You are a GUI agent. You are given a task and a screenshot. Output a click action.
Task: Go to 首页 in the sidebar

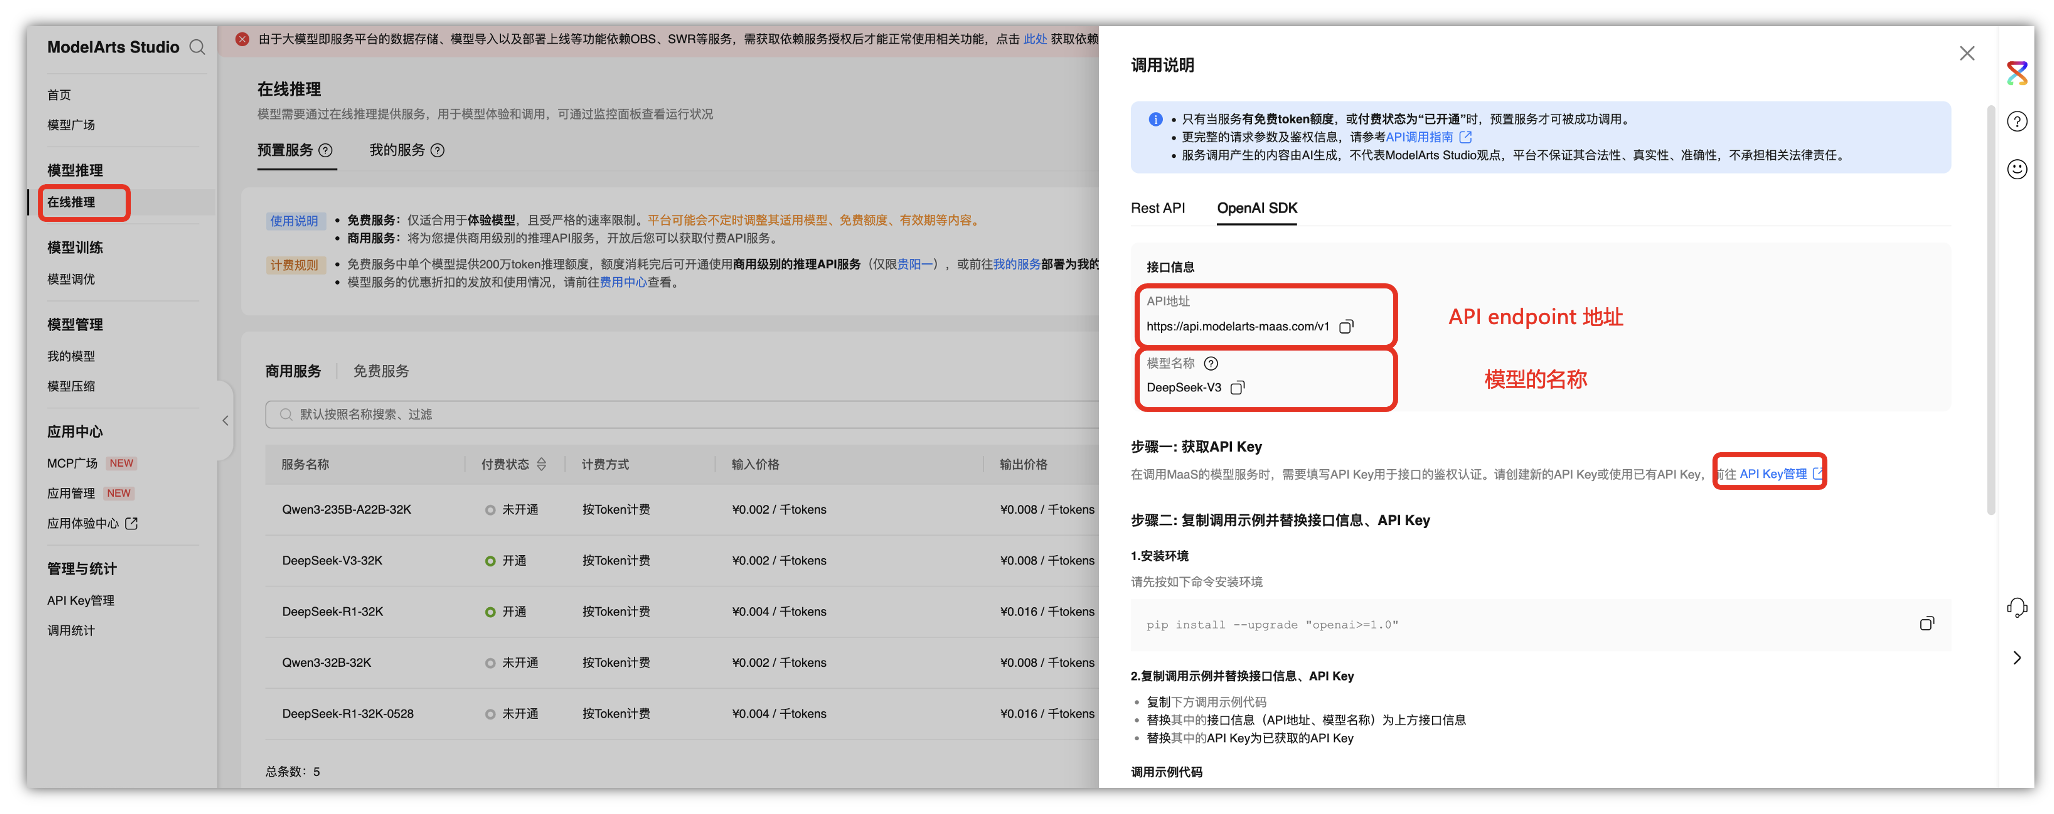click(x=59, y=95)
